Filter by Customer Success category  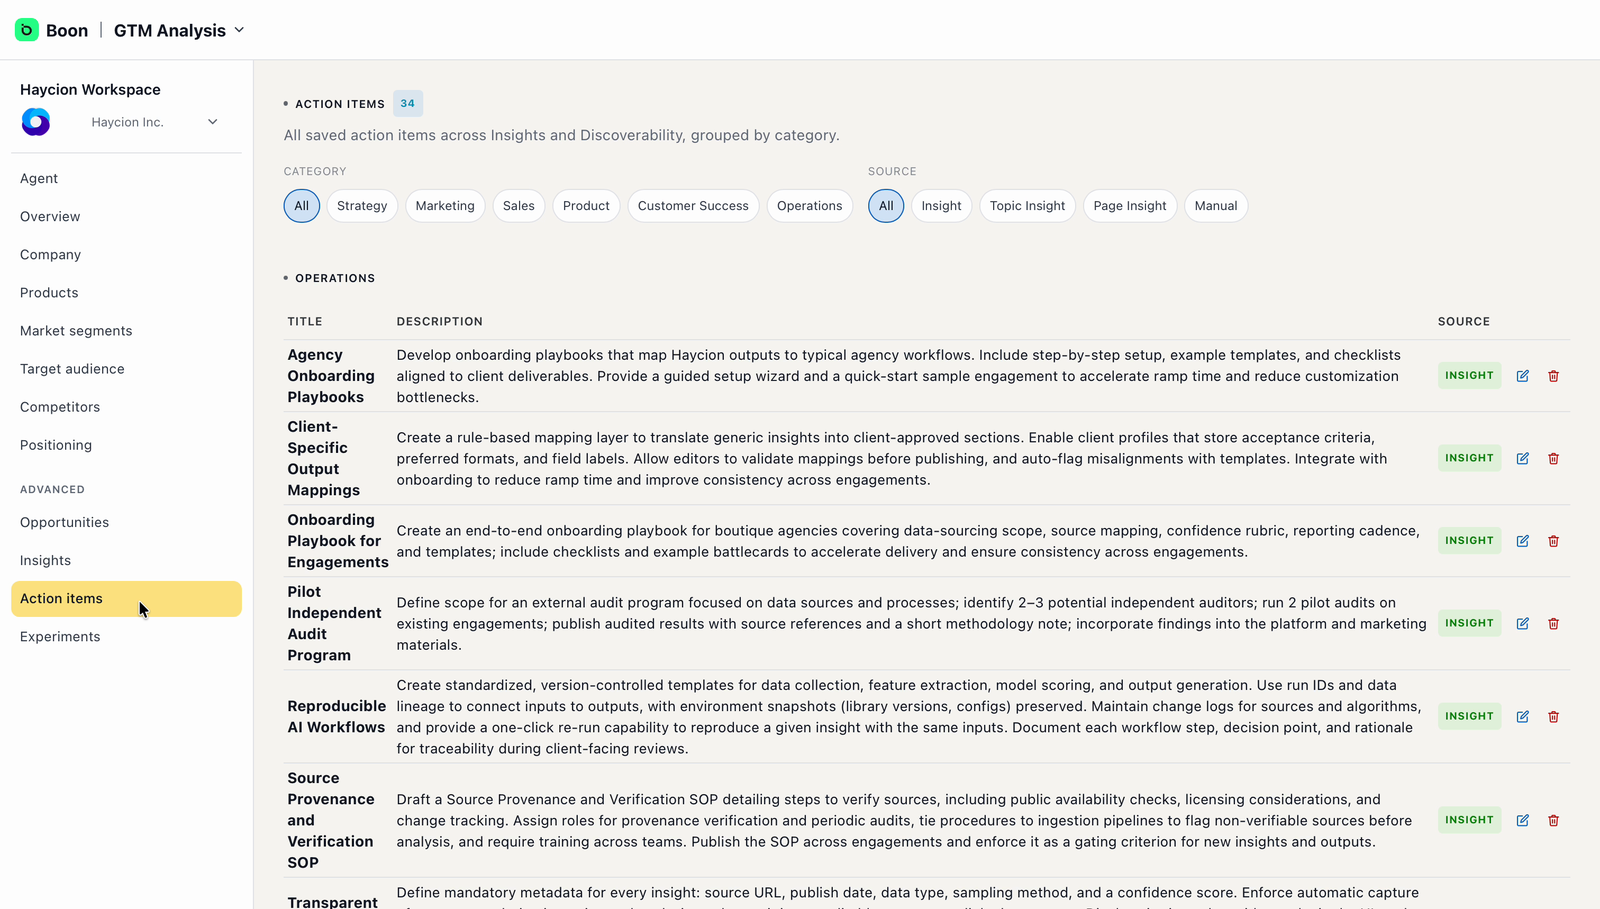pyautogui.click(x=693, y=206)
